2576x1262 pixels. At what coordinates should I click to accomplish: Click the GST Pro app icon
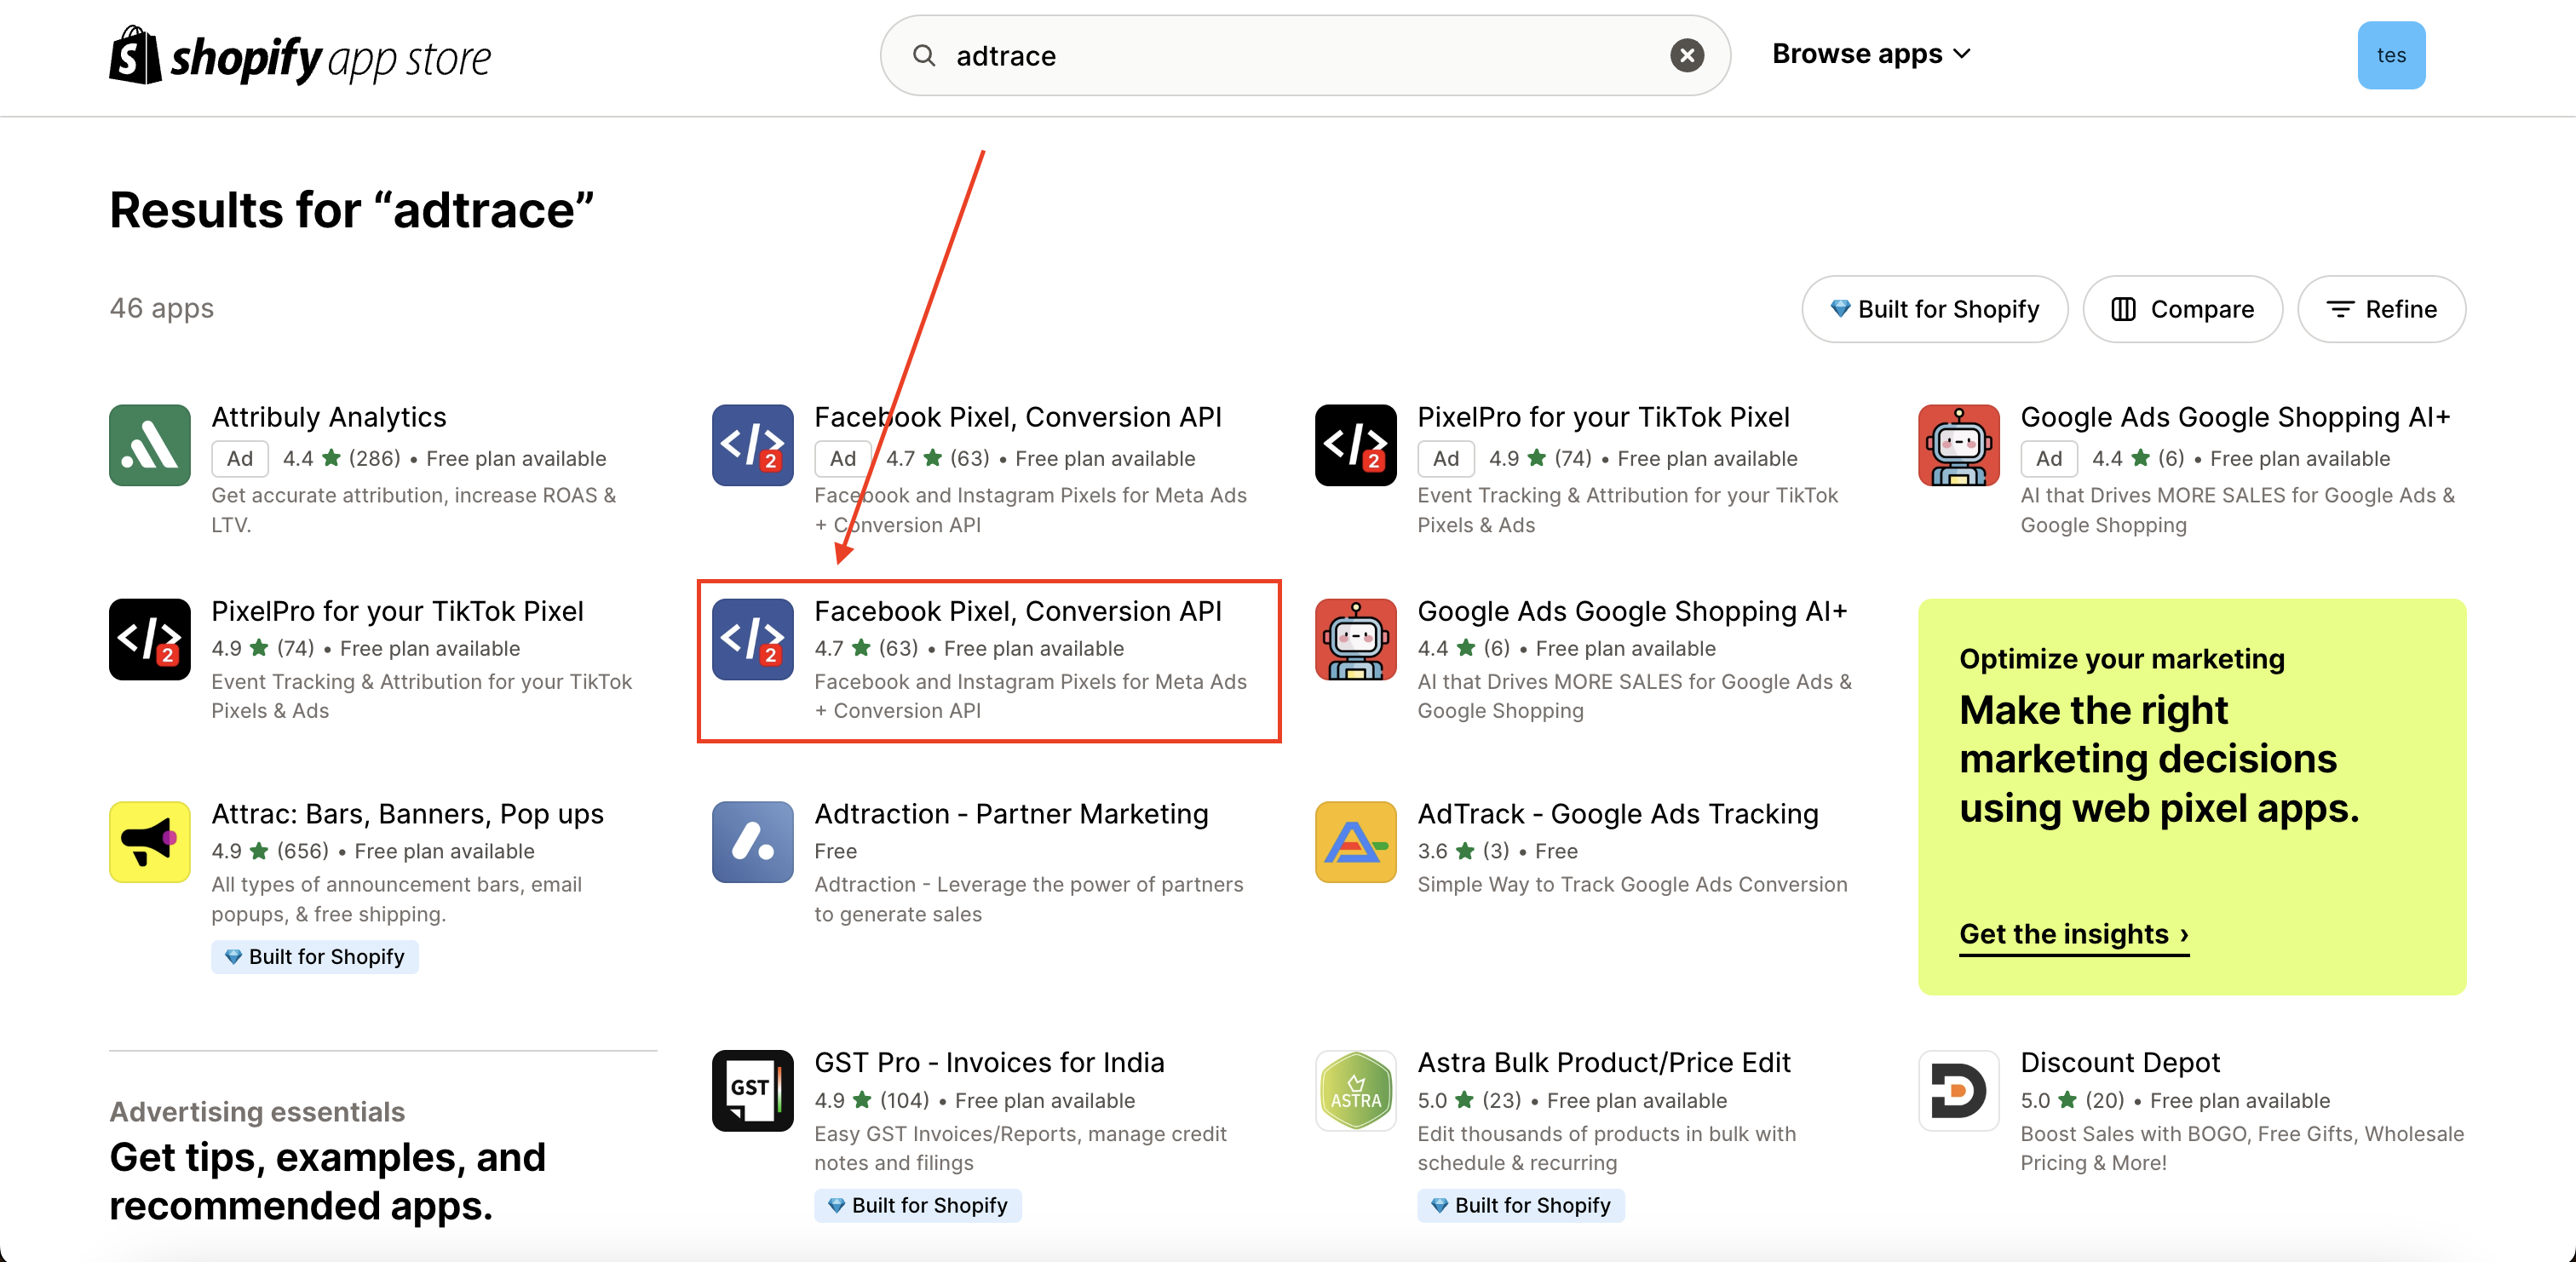pyautogui.click(x=753, y=1090)
